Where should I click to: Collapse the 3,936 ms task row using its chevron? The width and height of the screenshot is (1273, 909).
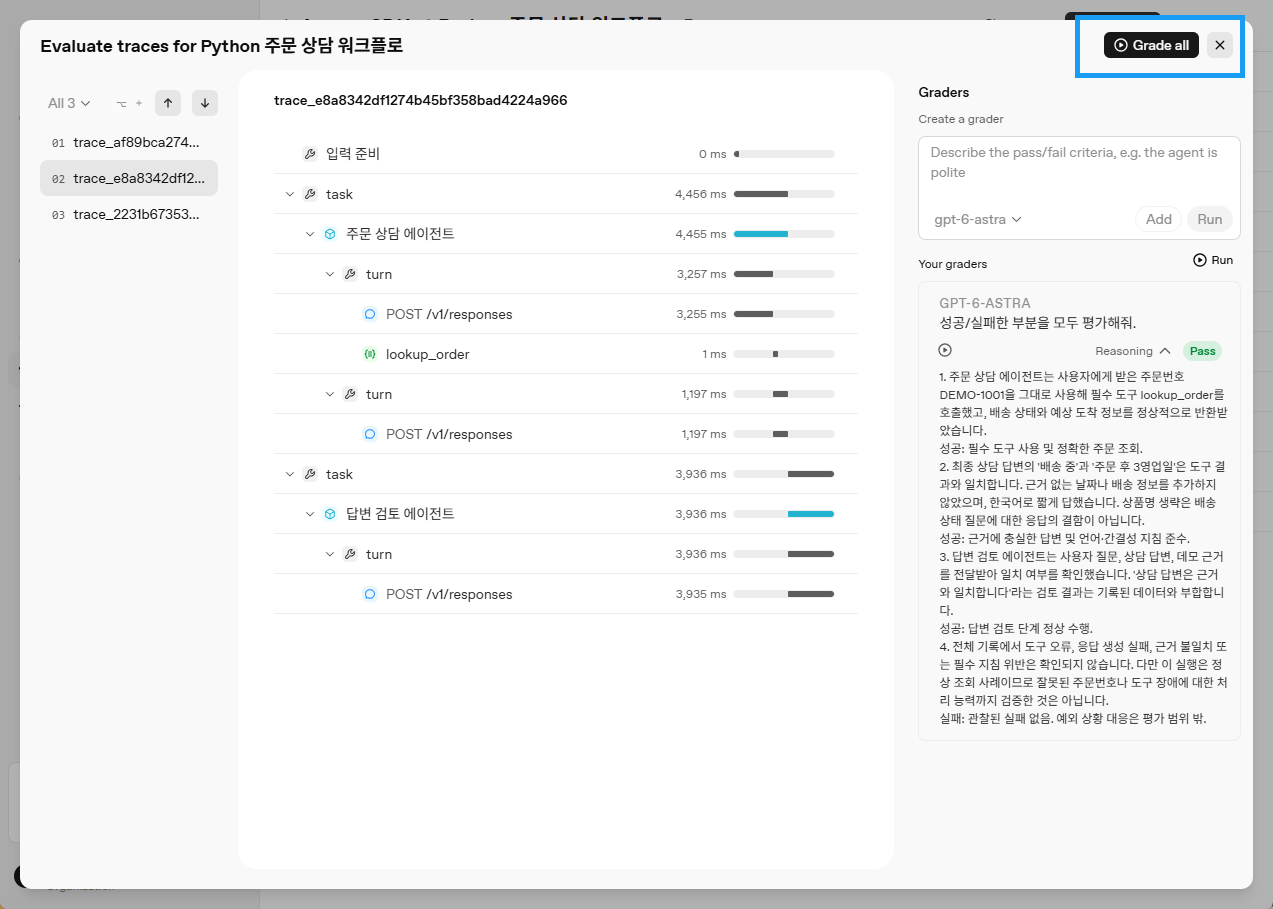(290, 474)
